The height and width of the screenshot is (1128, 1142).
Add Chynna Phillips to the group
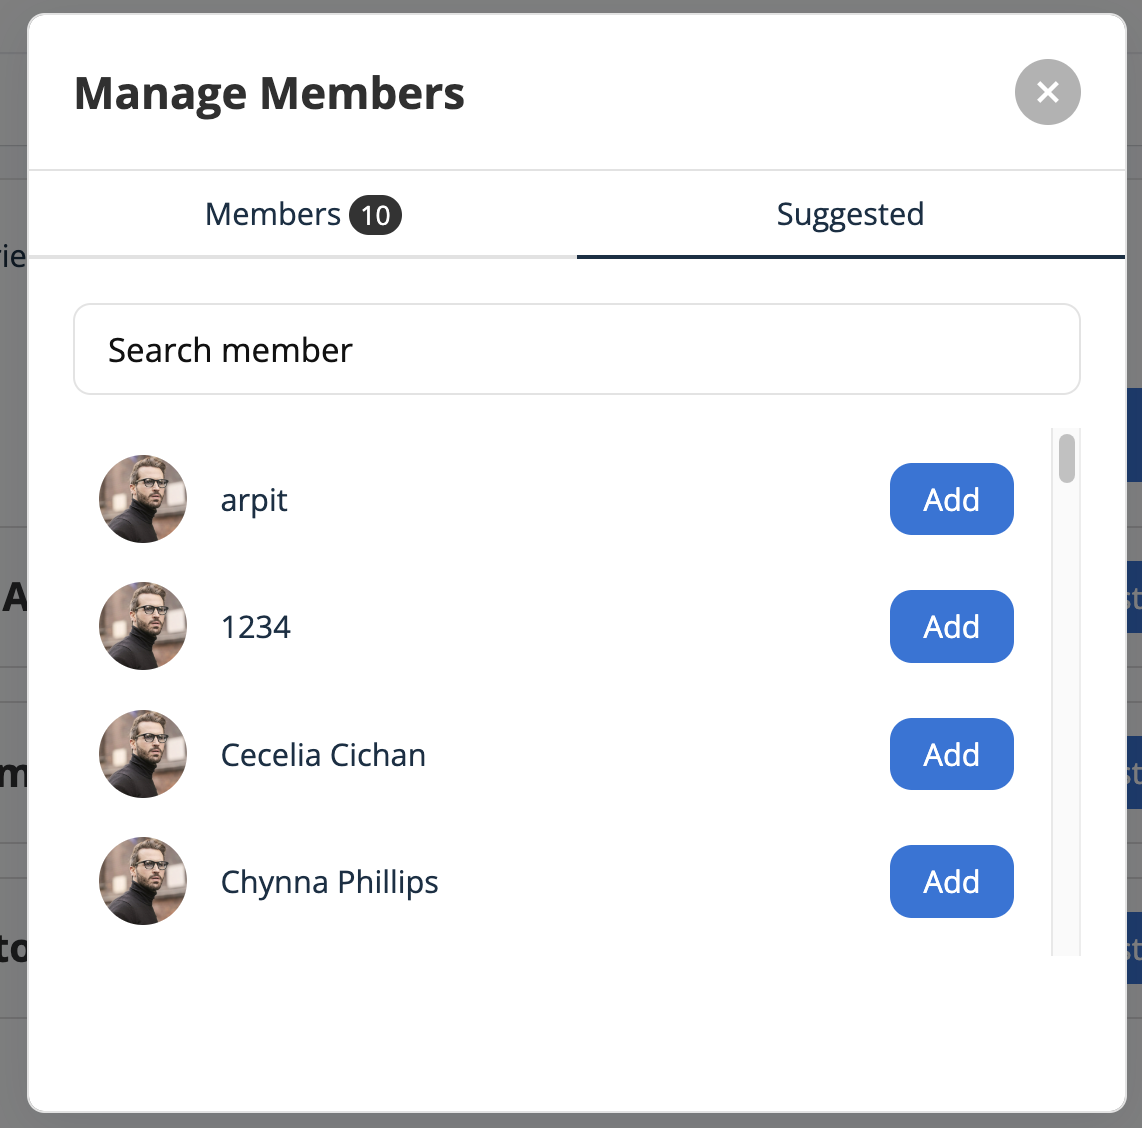click(x=951, y=881)
